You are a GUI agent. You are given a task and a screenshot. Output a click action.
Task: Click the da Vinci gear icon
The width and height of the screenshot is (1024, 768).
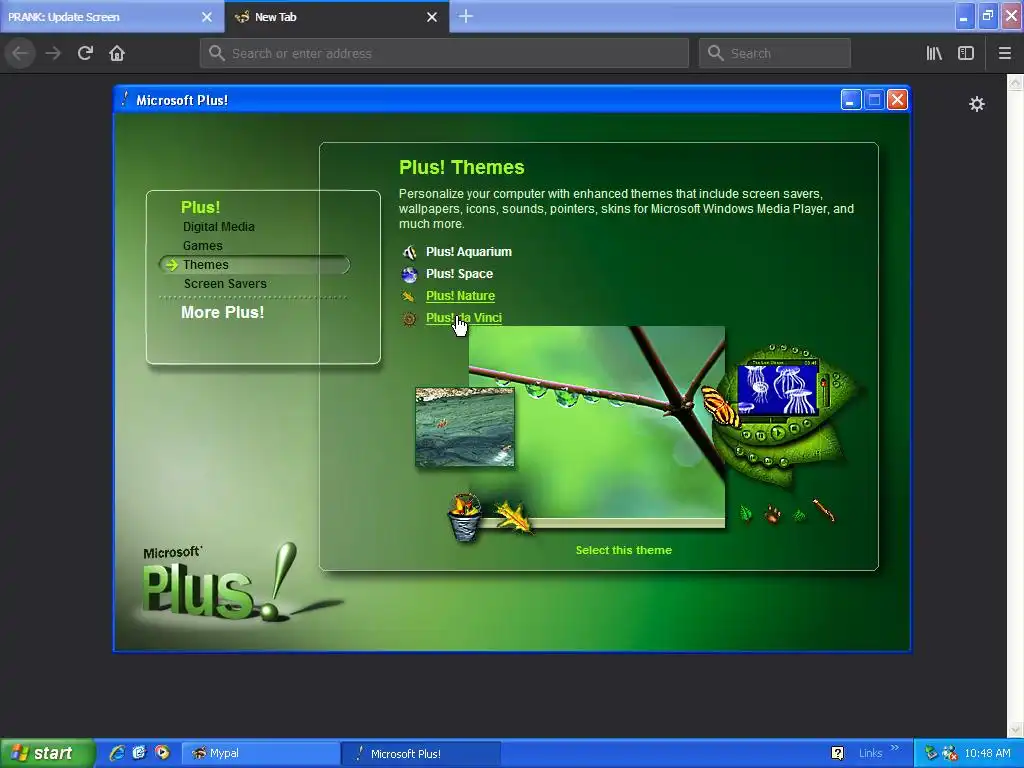(409, 319)
